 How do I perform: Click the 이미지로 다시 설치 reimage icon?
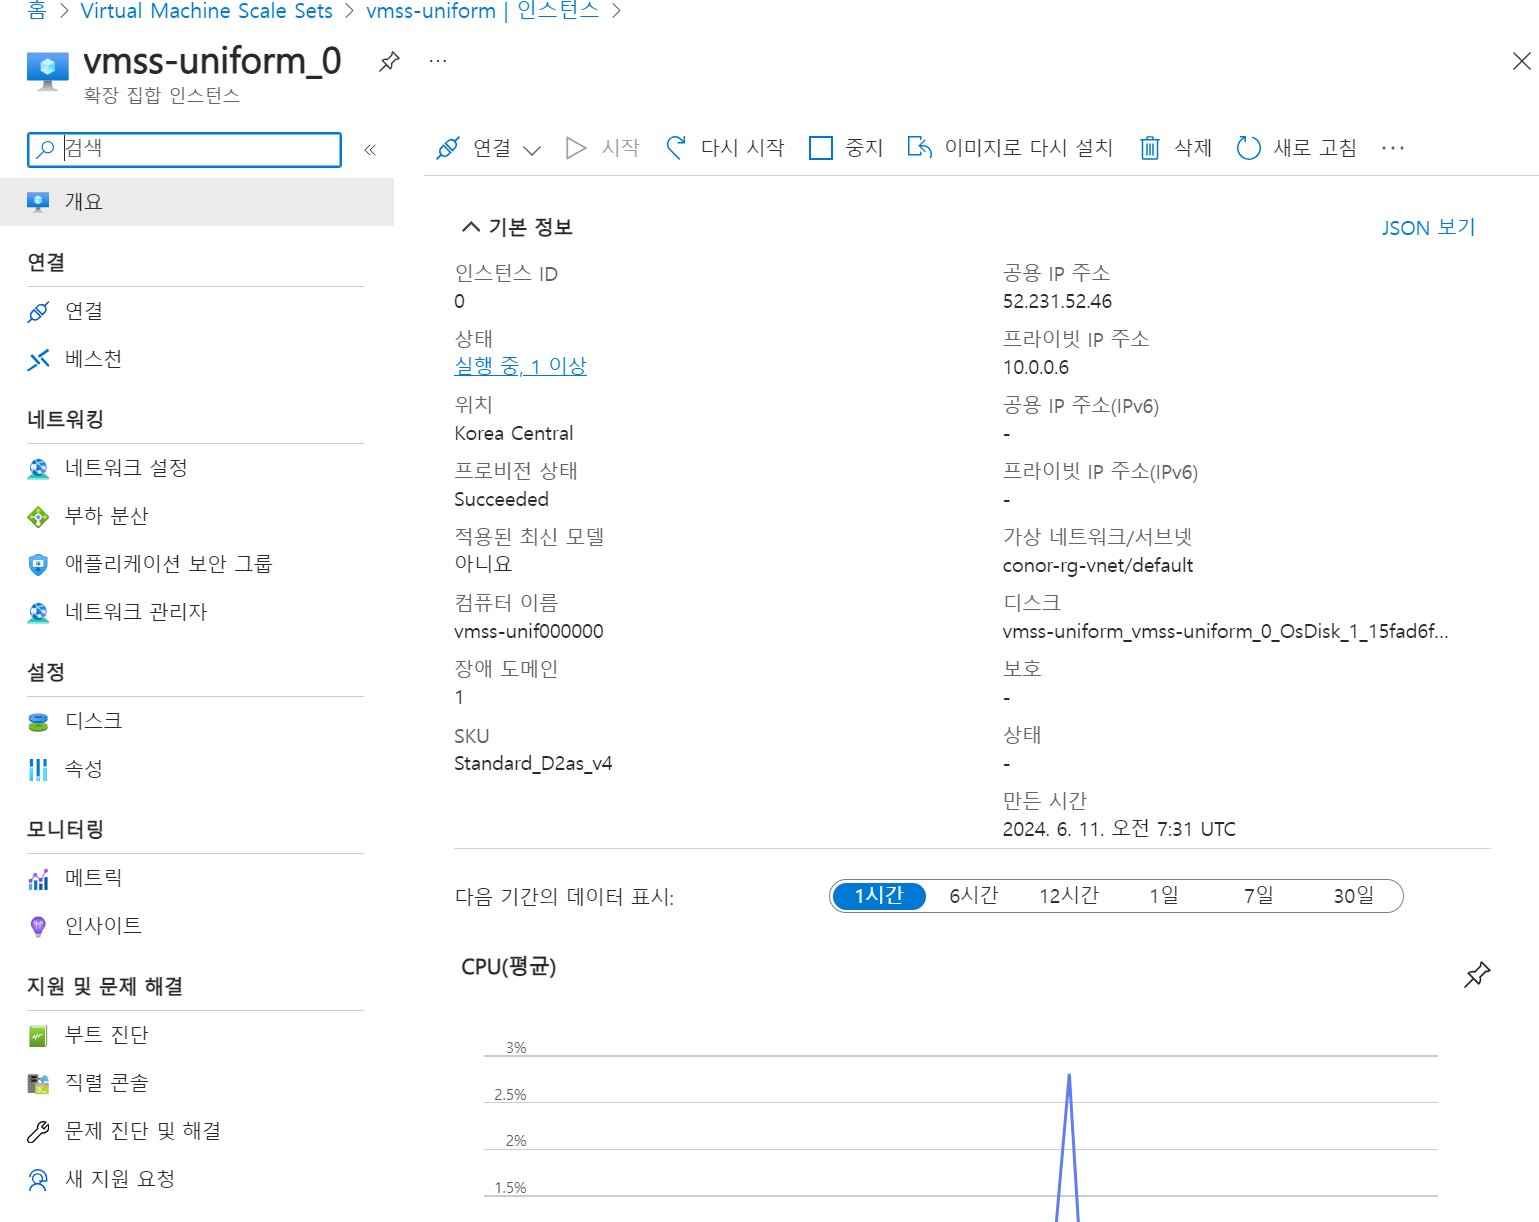click(x=920, y=148)
